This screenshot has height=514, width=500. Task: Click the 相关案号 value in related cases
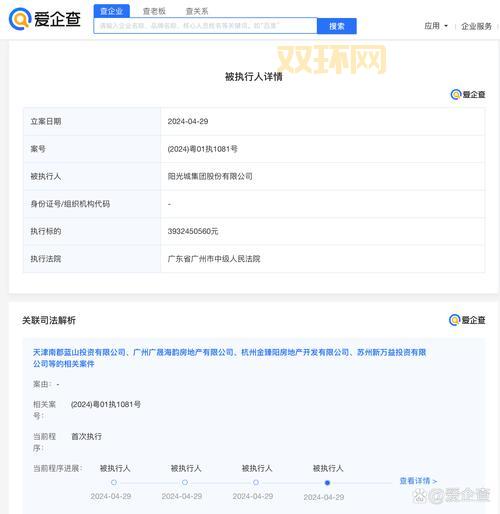coord(106,404)
